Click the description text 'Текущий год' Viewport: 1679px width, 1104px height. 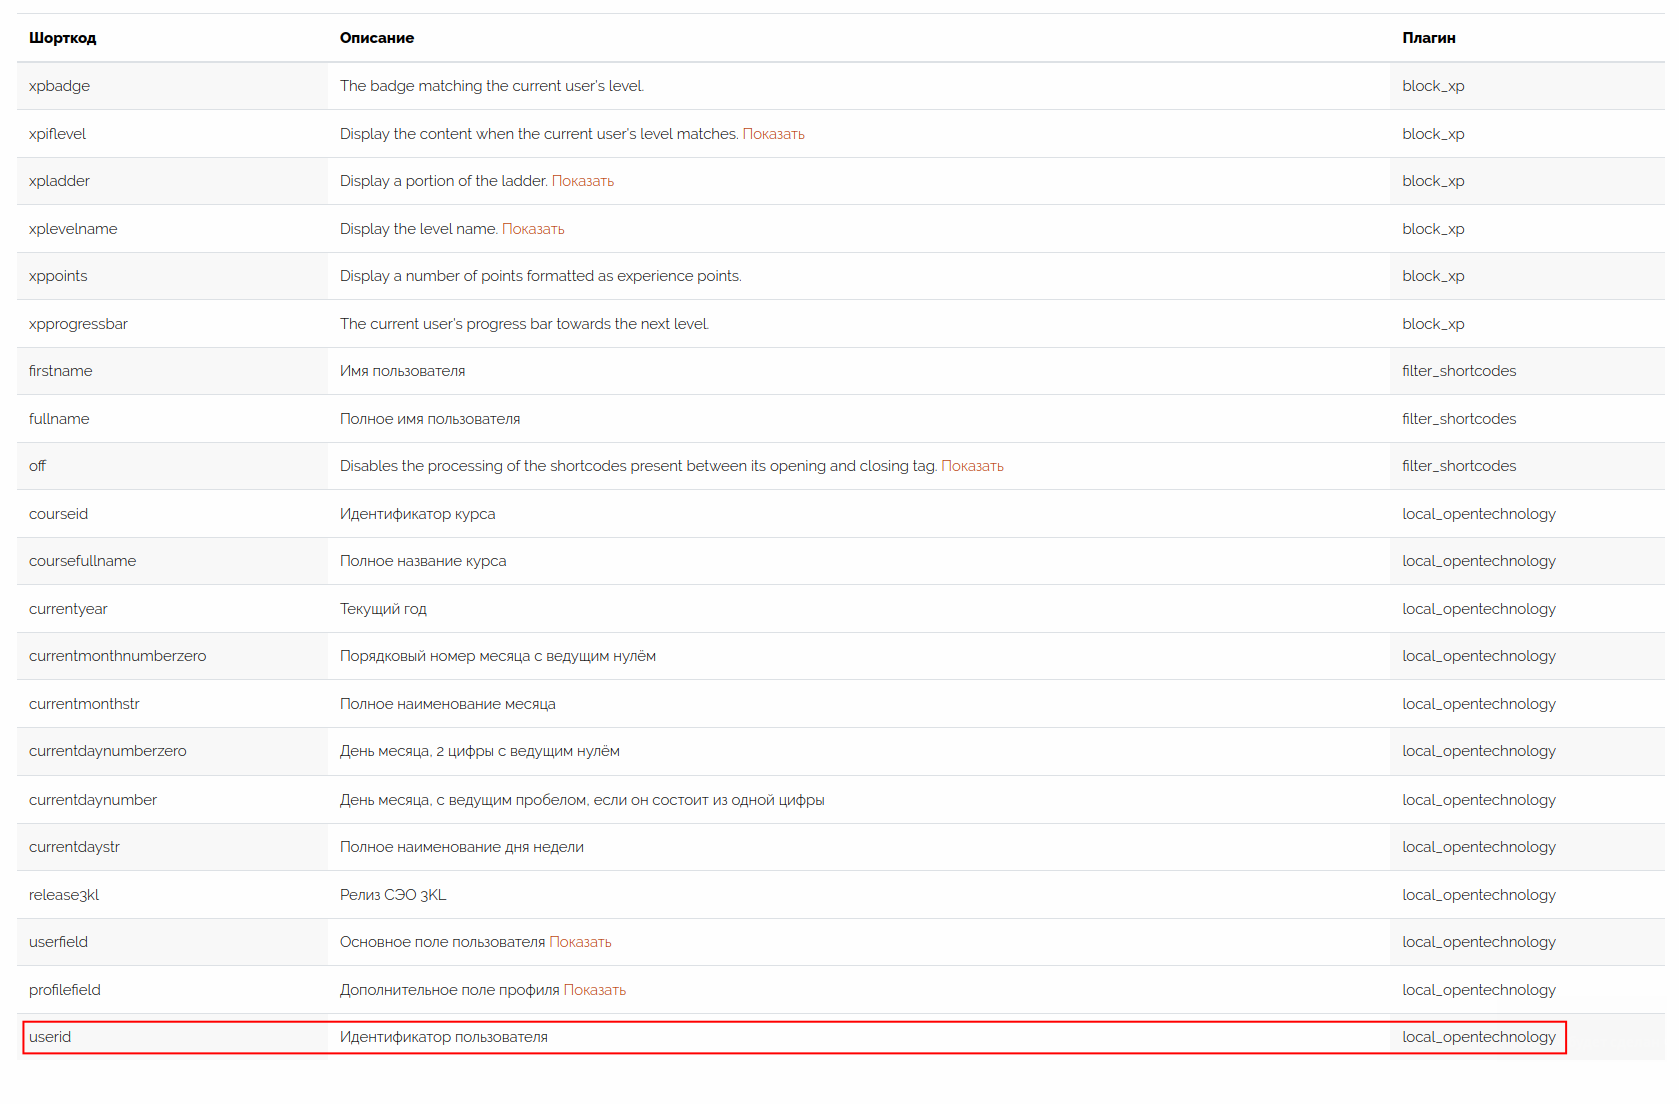coord(383,609)
